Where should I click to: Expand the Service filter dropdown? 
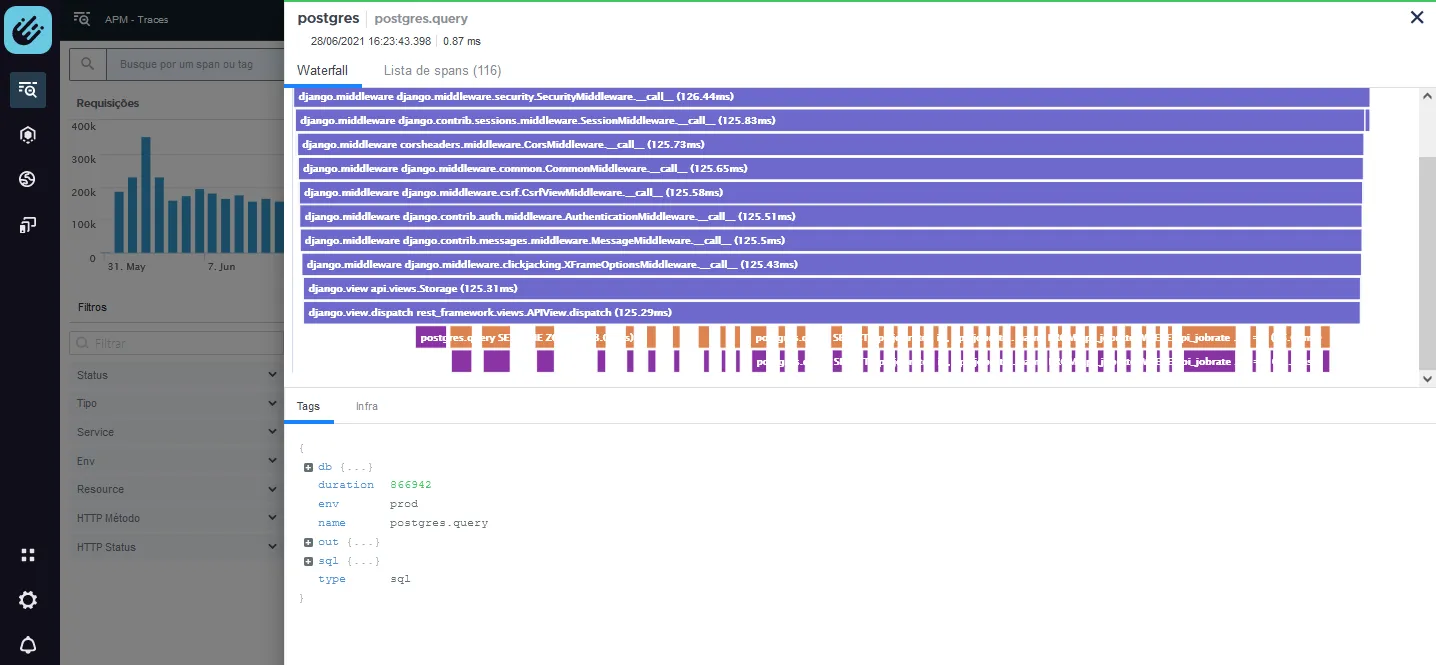(177, 432)
